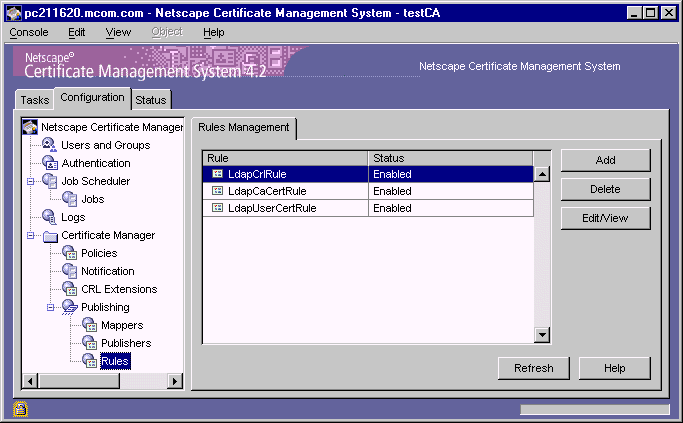Select Publishers in tree
The image size is (683, 423).
pos(126,343)
